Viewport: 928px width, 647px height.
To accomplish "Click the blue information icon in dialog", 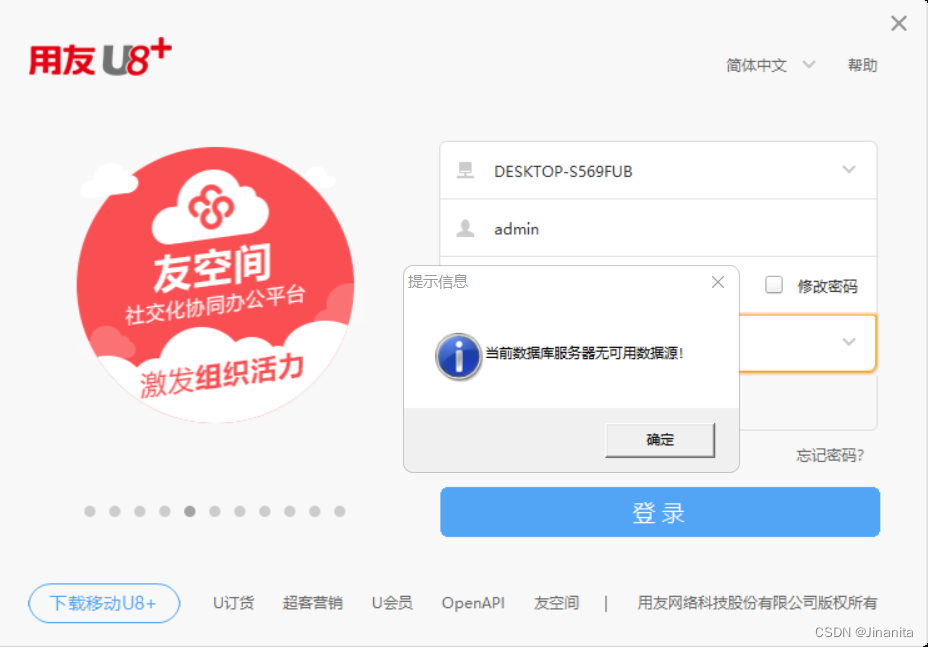I will pos(458,356).
